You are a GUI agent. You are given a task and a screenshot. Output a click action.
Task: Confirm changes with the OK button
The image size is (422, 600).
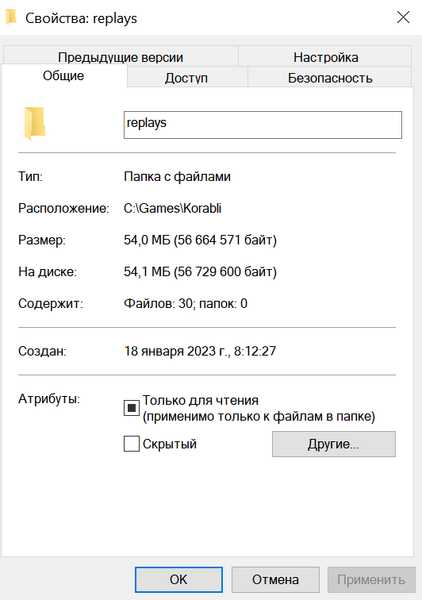click(x=179, y=579)
